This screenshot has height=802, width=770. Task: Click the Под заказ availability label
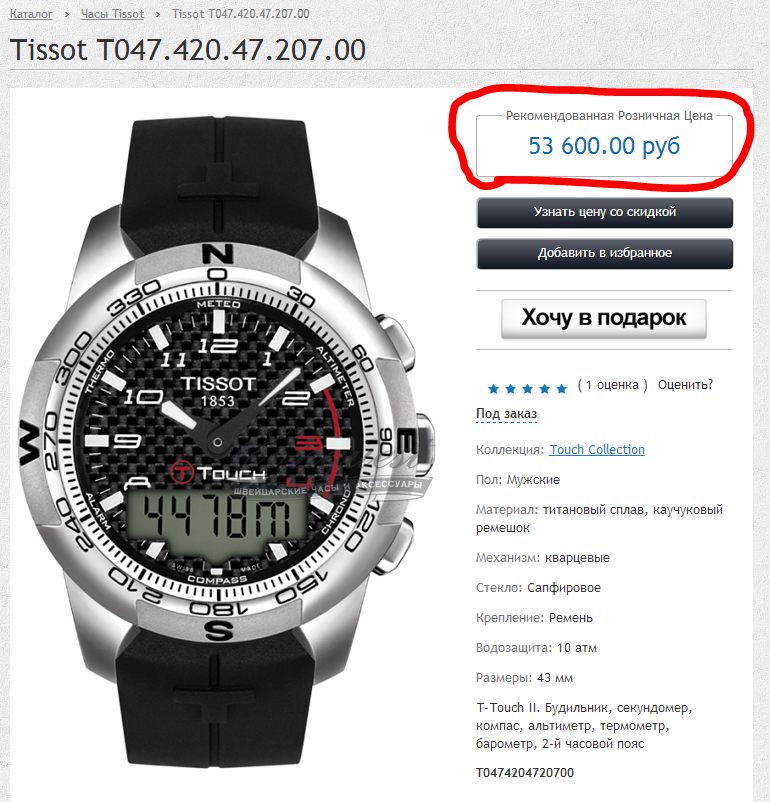(507, 414)
